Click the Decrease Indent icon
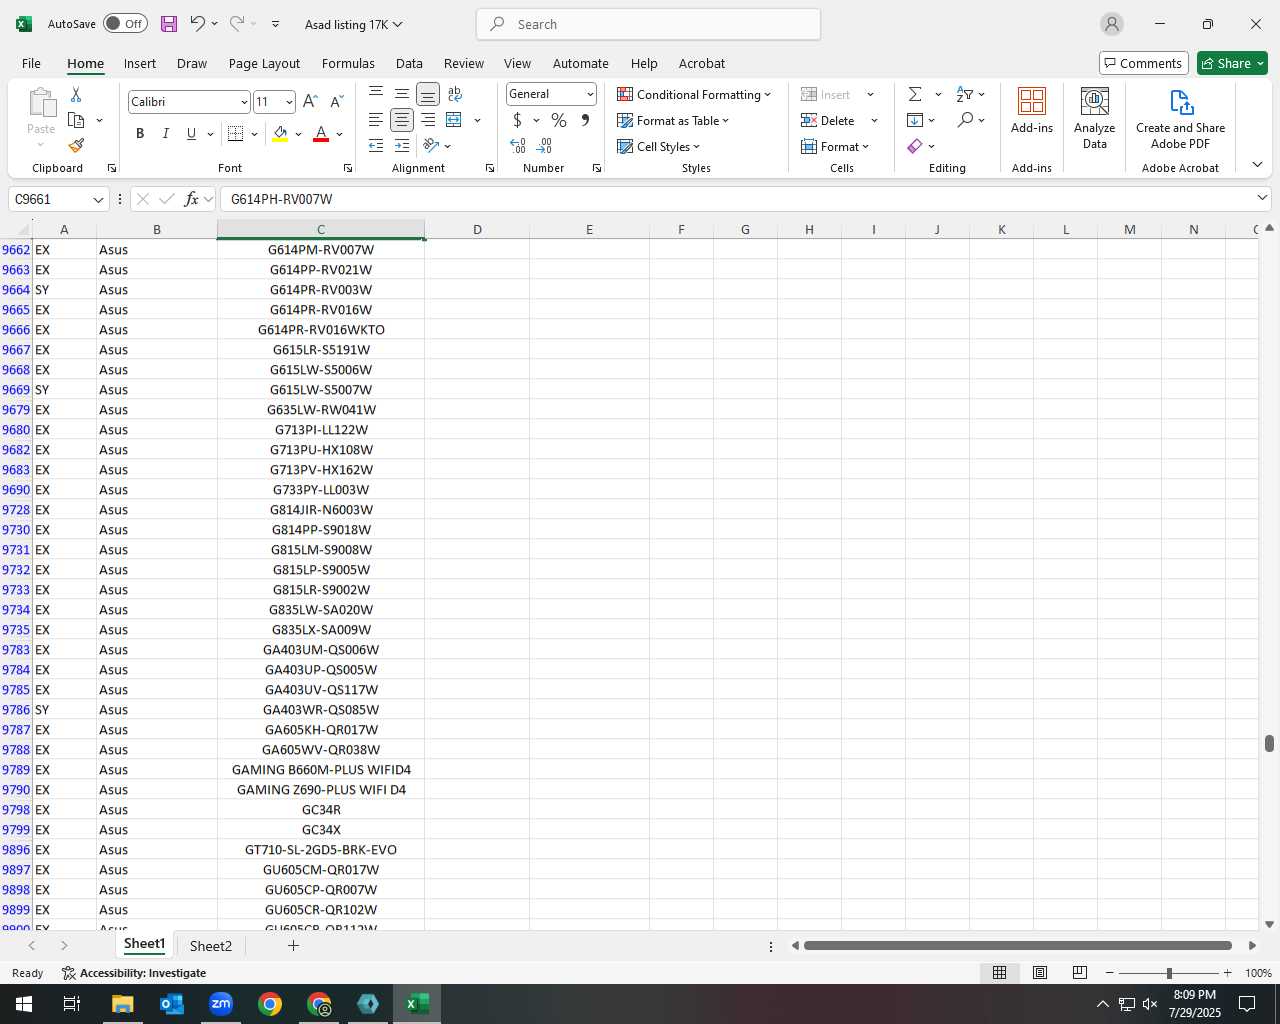Screen dimensions: 1280x1024 point(376,146)
